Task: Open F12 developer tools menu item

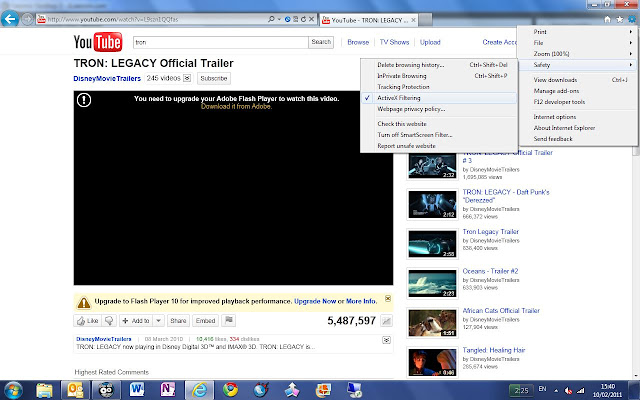Action: coord(578,102)
